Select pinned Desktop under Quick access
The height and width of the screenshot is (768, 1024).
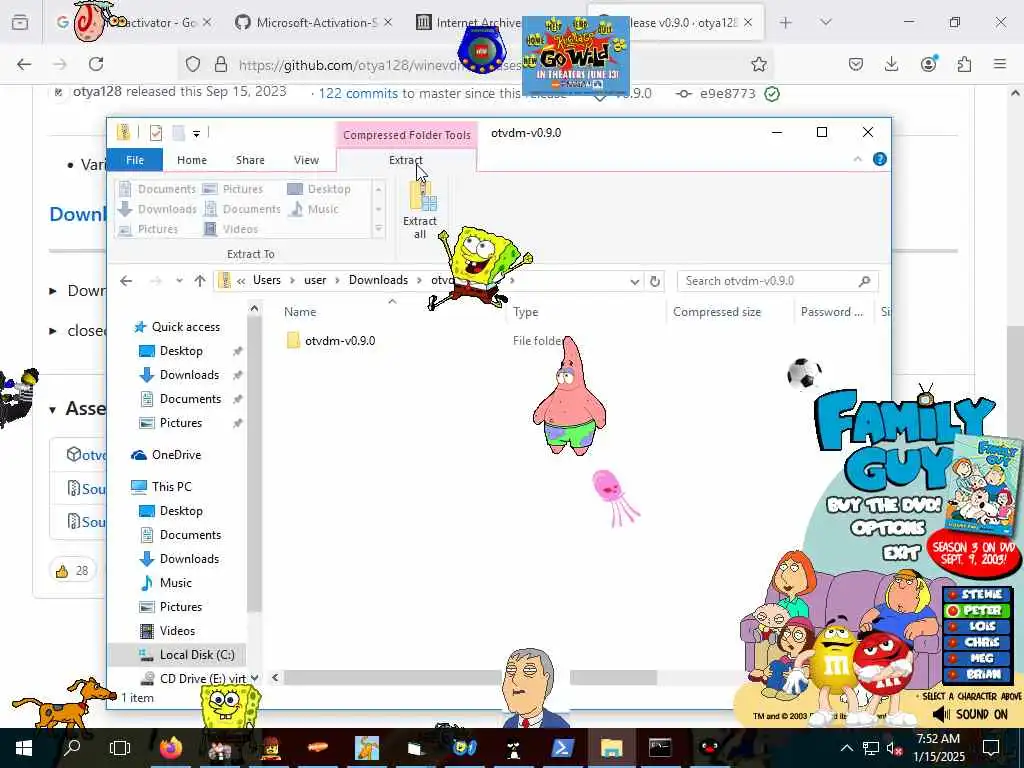[181, 351]
